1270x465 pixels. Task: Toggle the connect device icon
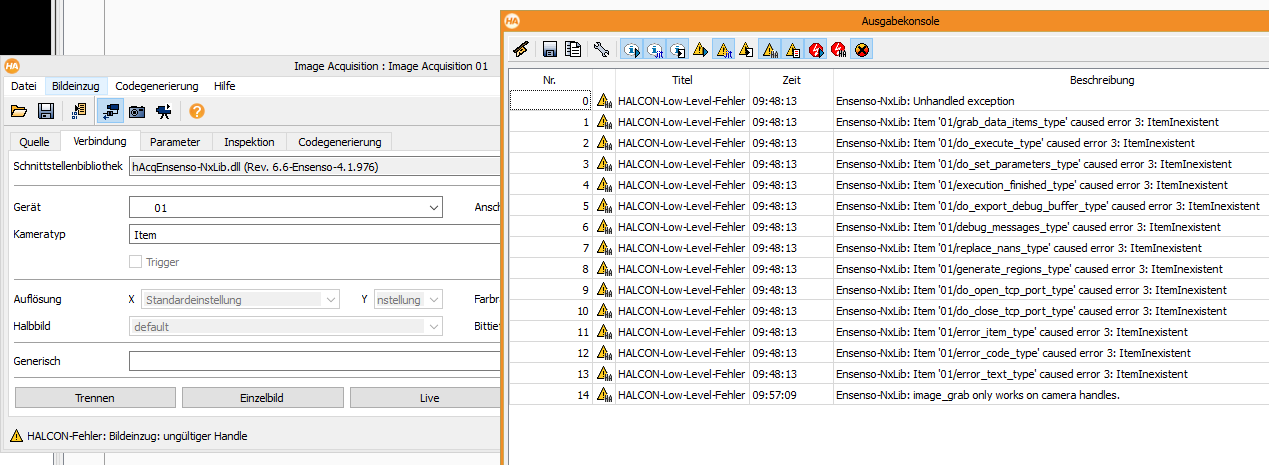click(110, 111)
